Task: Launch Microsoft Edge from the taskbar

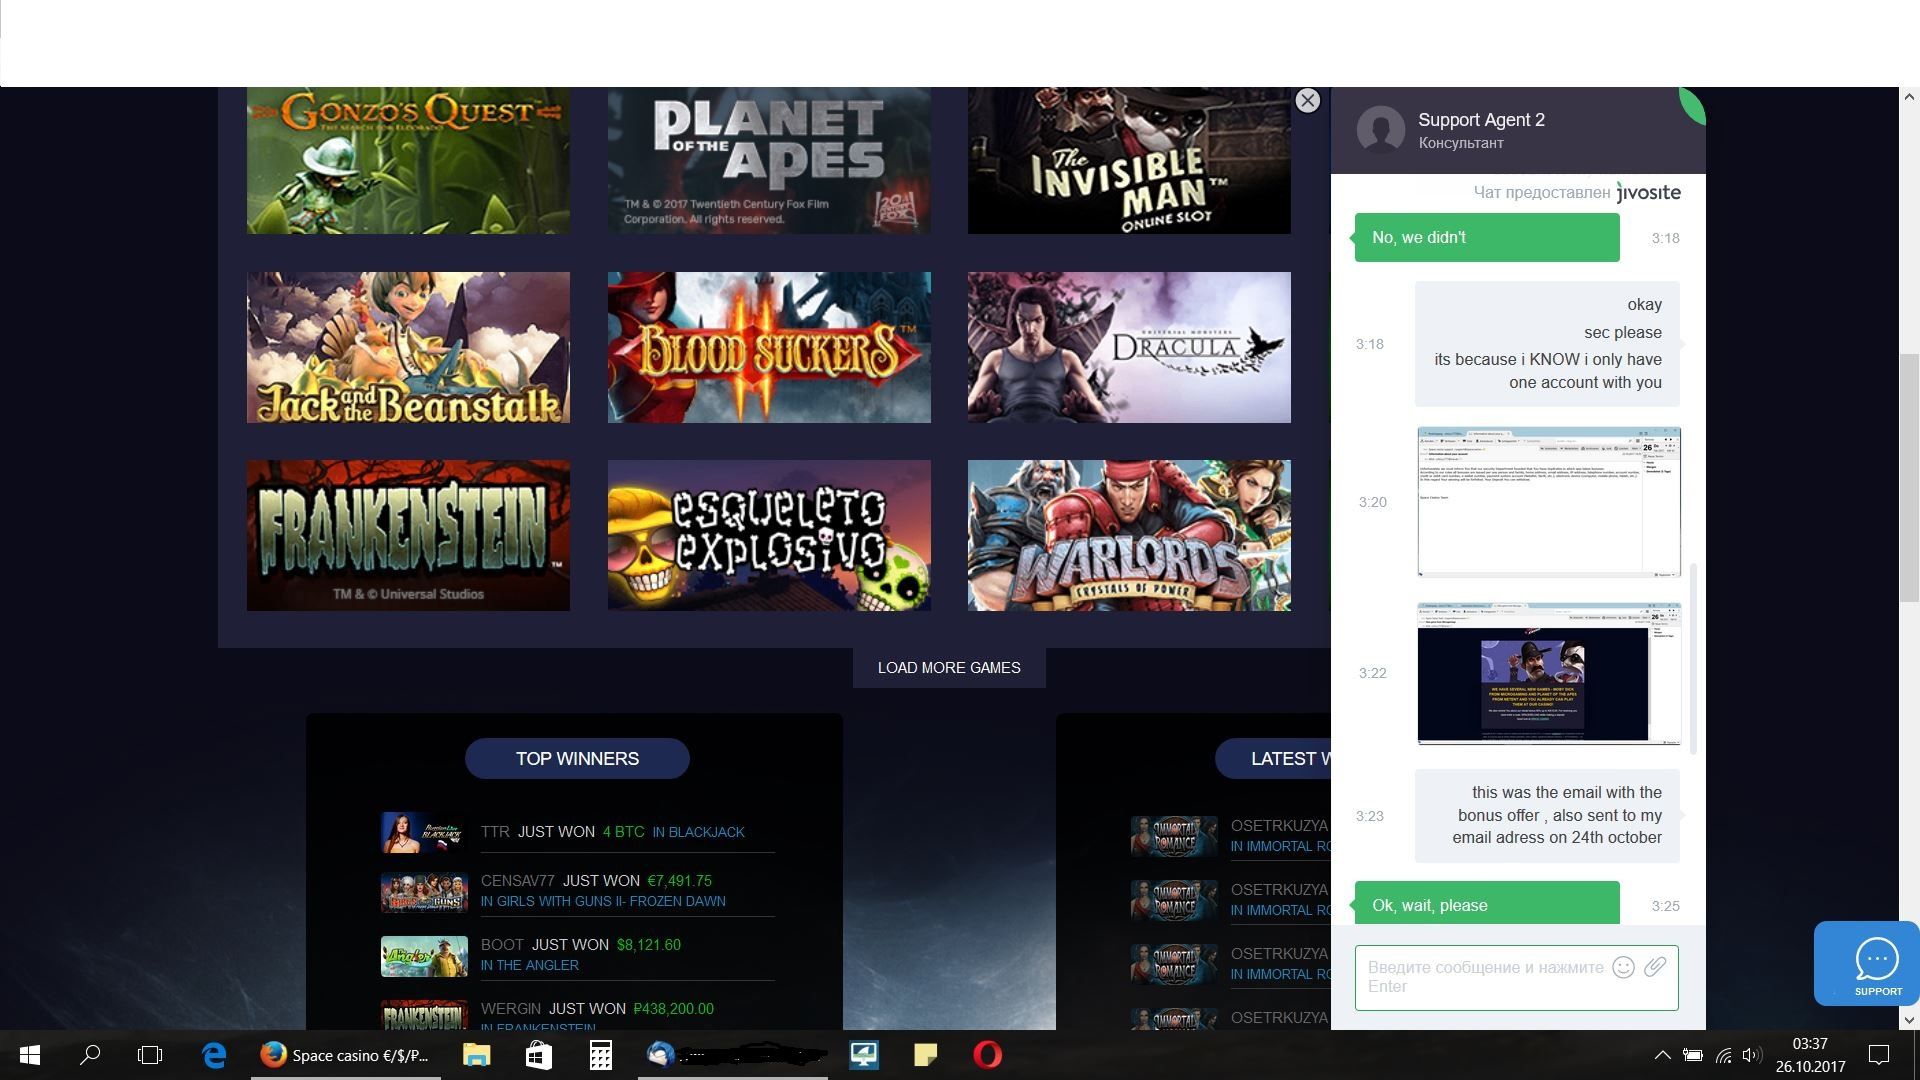Action: click(x=214, y=1055)
